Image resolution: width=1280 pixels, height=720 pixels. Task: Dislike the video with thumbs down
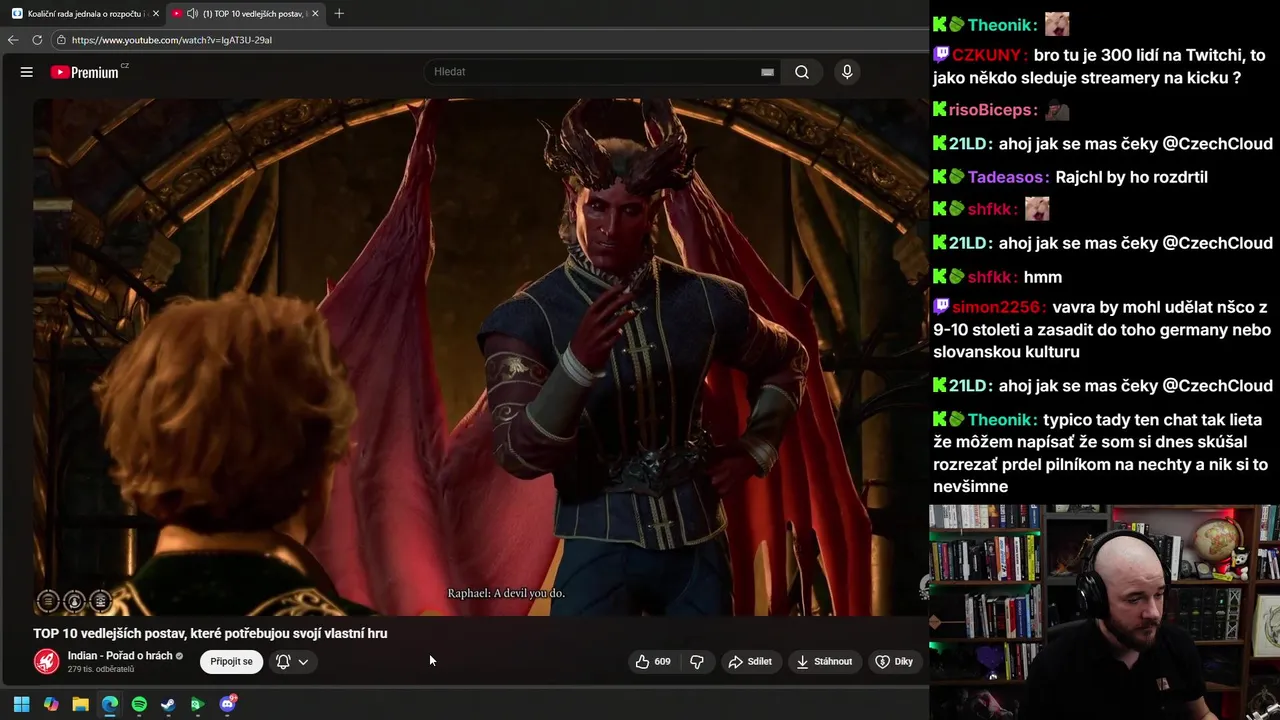697,661
